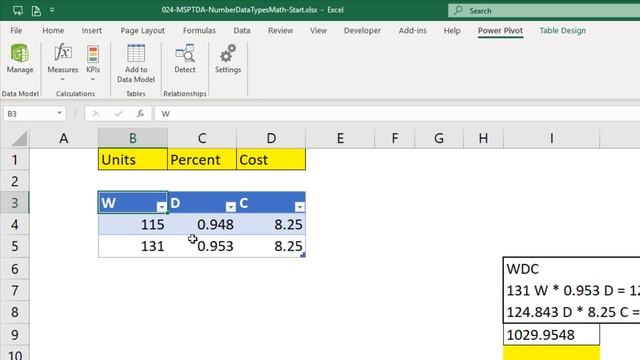
Task: Click Add to Data Model
Action: pos(136,63)
